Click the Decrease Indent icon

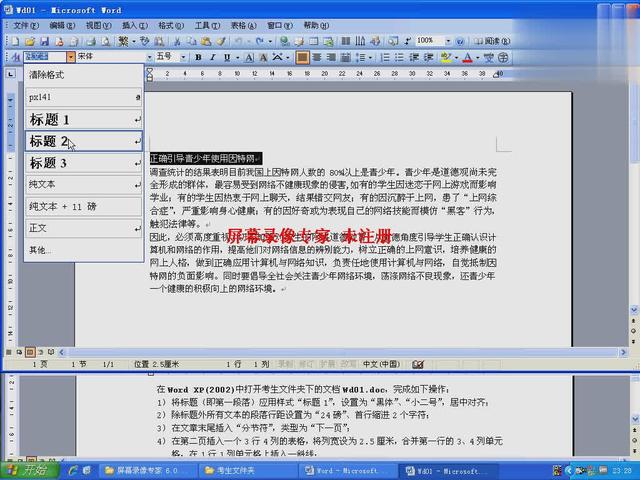tap(414, 57)
